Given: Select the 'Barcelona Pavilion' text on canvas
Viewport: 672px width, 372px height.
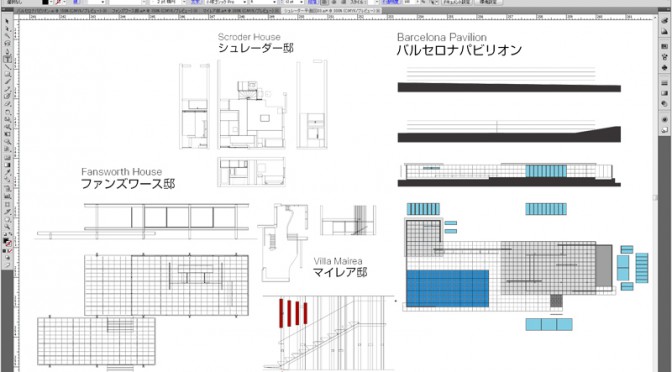Looking at the screenshot, I should pos(442,37).
